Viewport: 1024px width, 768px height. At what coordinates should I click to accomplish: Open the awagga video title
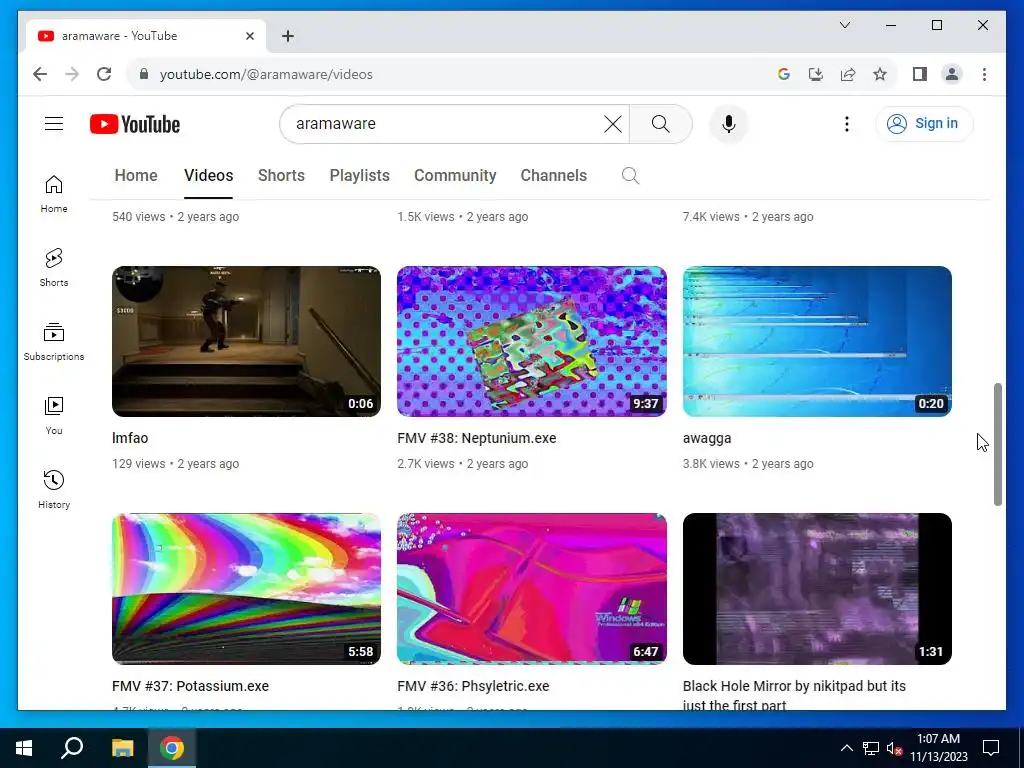(x=707, y=438)
